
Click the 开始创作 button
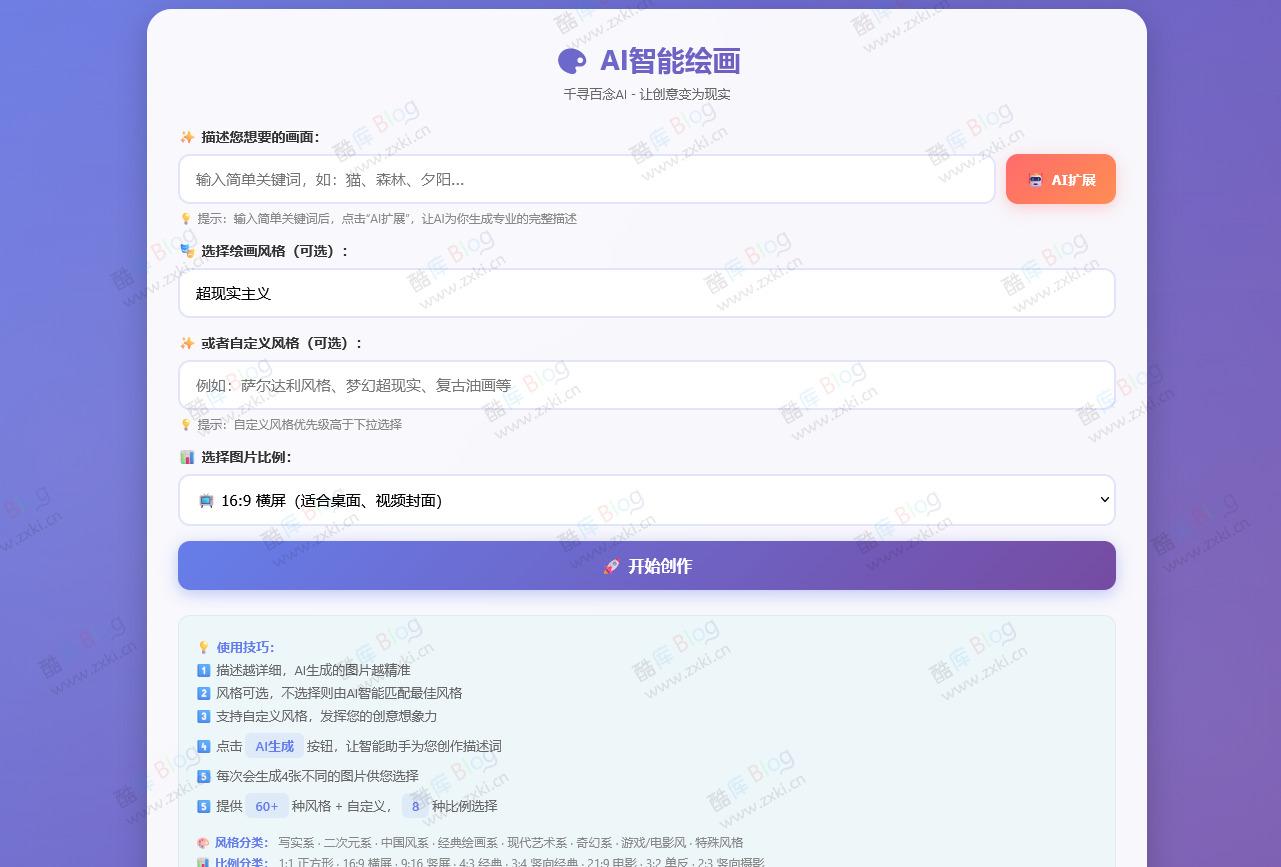pyautogui.click(x=646, y=565)
